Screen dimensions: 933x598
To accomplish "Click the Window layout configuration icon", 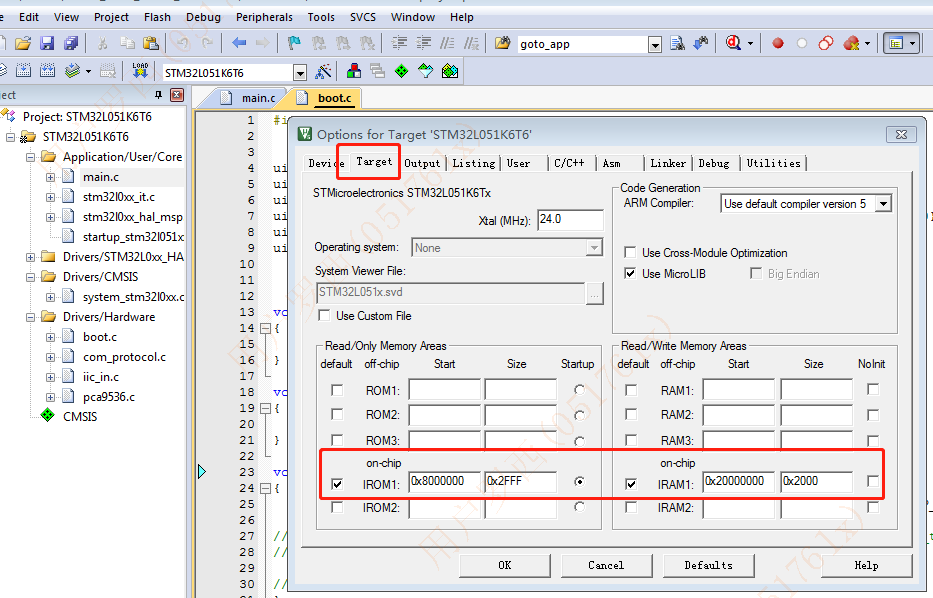I will tap(896, 43).
